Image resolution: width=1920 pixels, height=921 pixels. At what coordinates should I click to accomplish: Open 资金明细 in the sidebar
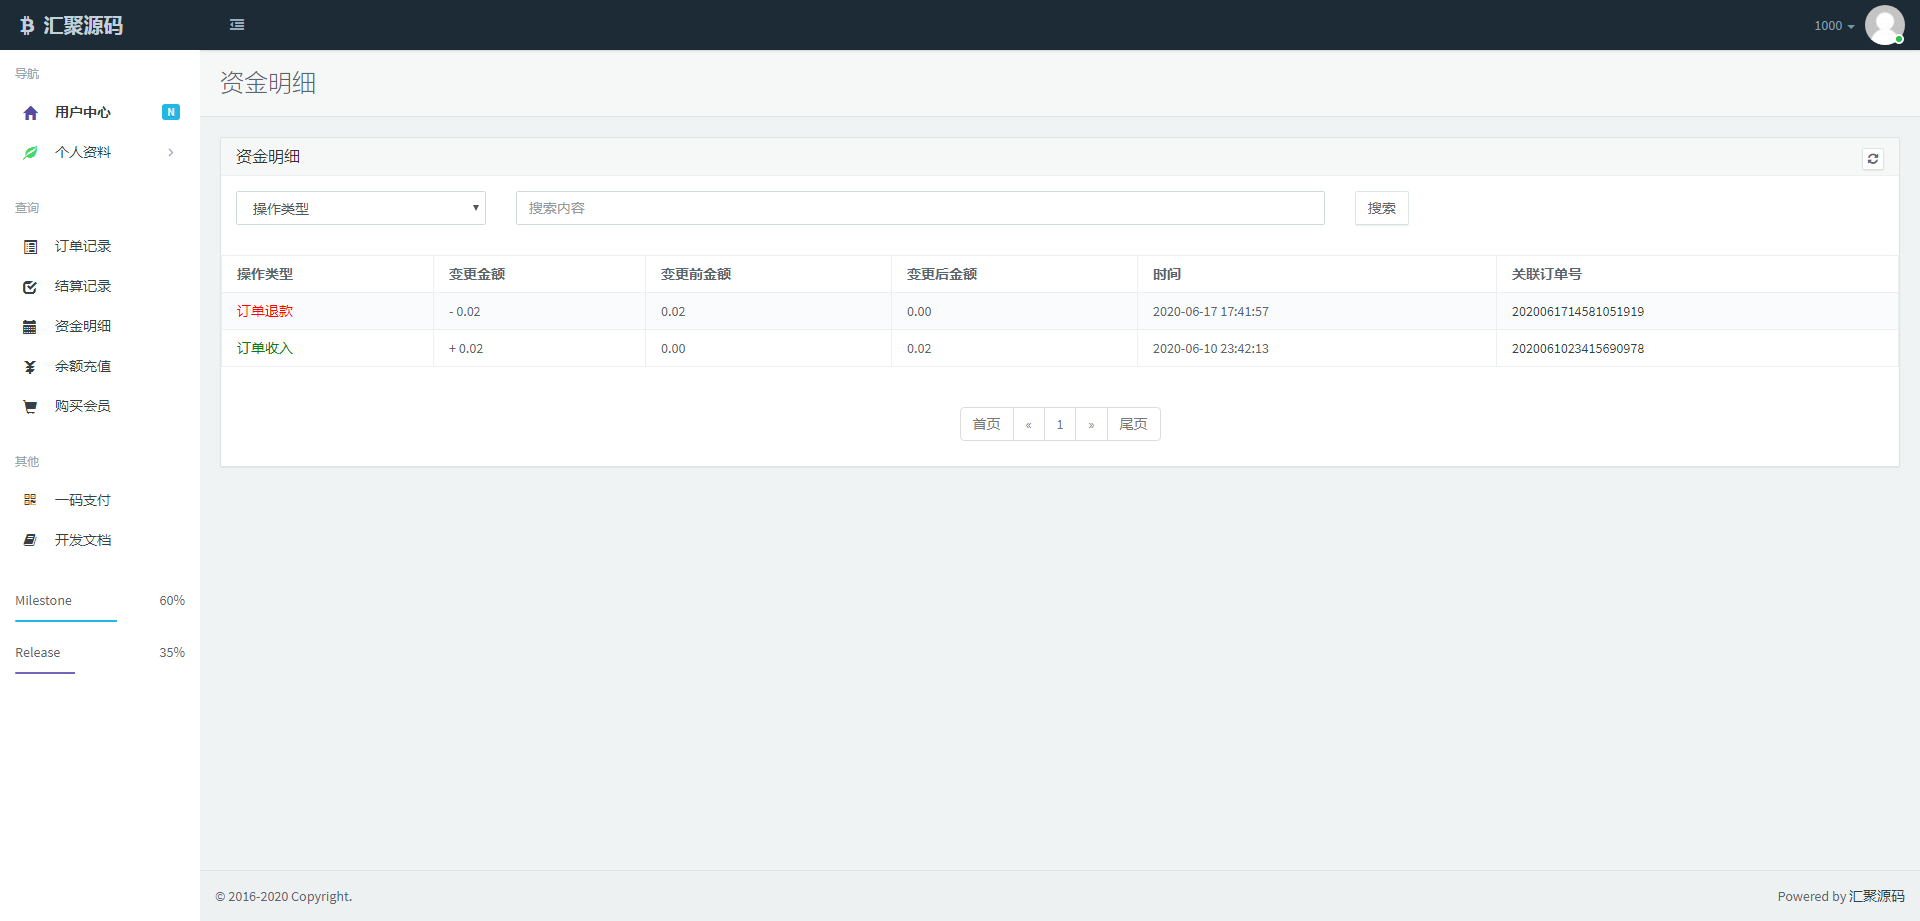[x=82, y=326]
